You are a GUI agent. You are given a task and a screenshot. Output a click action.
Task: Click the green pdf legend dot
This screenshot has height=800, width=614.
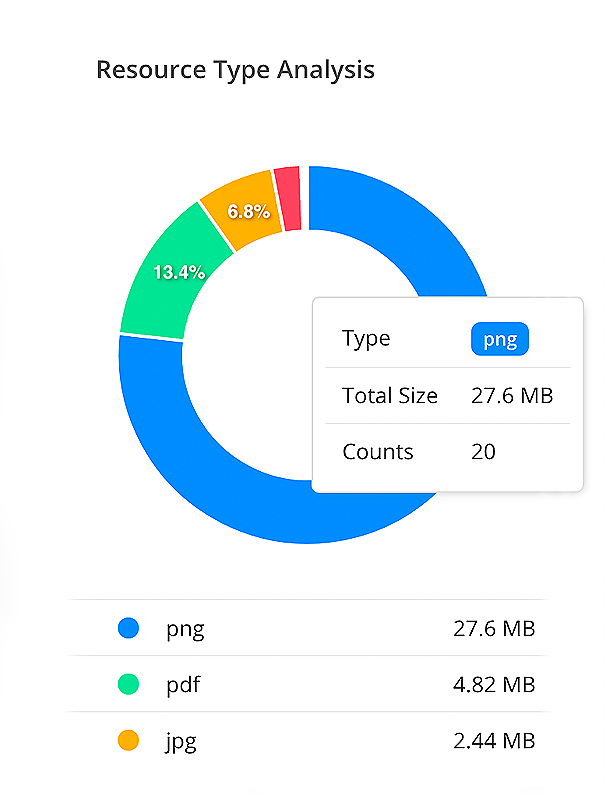tap(129, 684)
